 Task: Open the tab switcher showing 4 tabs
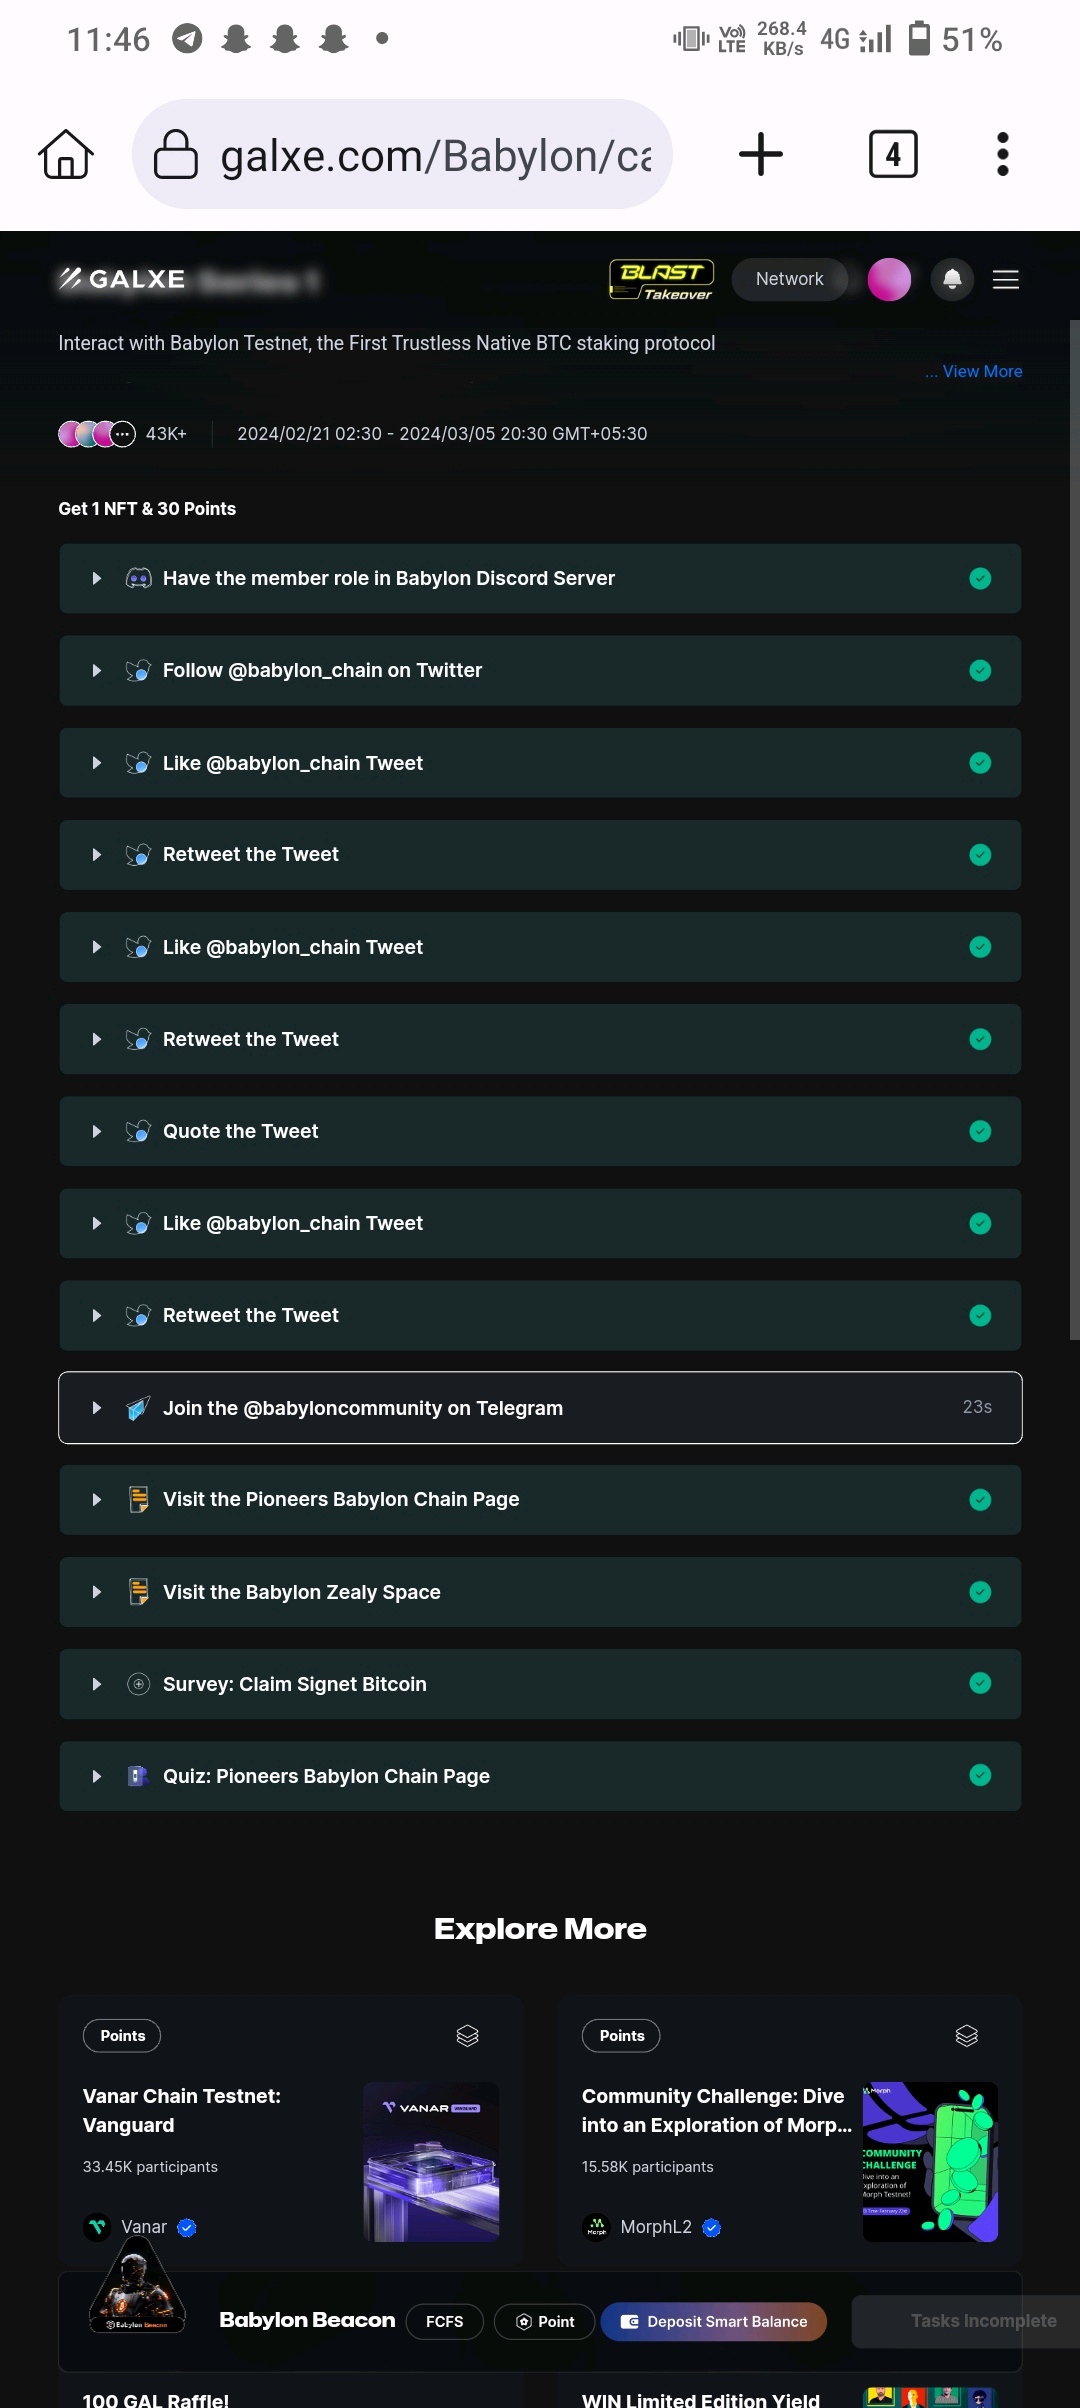[893, 155]
